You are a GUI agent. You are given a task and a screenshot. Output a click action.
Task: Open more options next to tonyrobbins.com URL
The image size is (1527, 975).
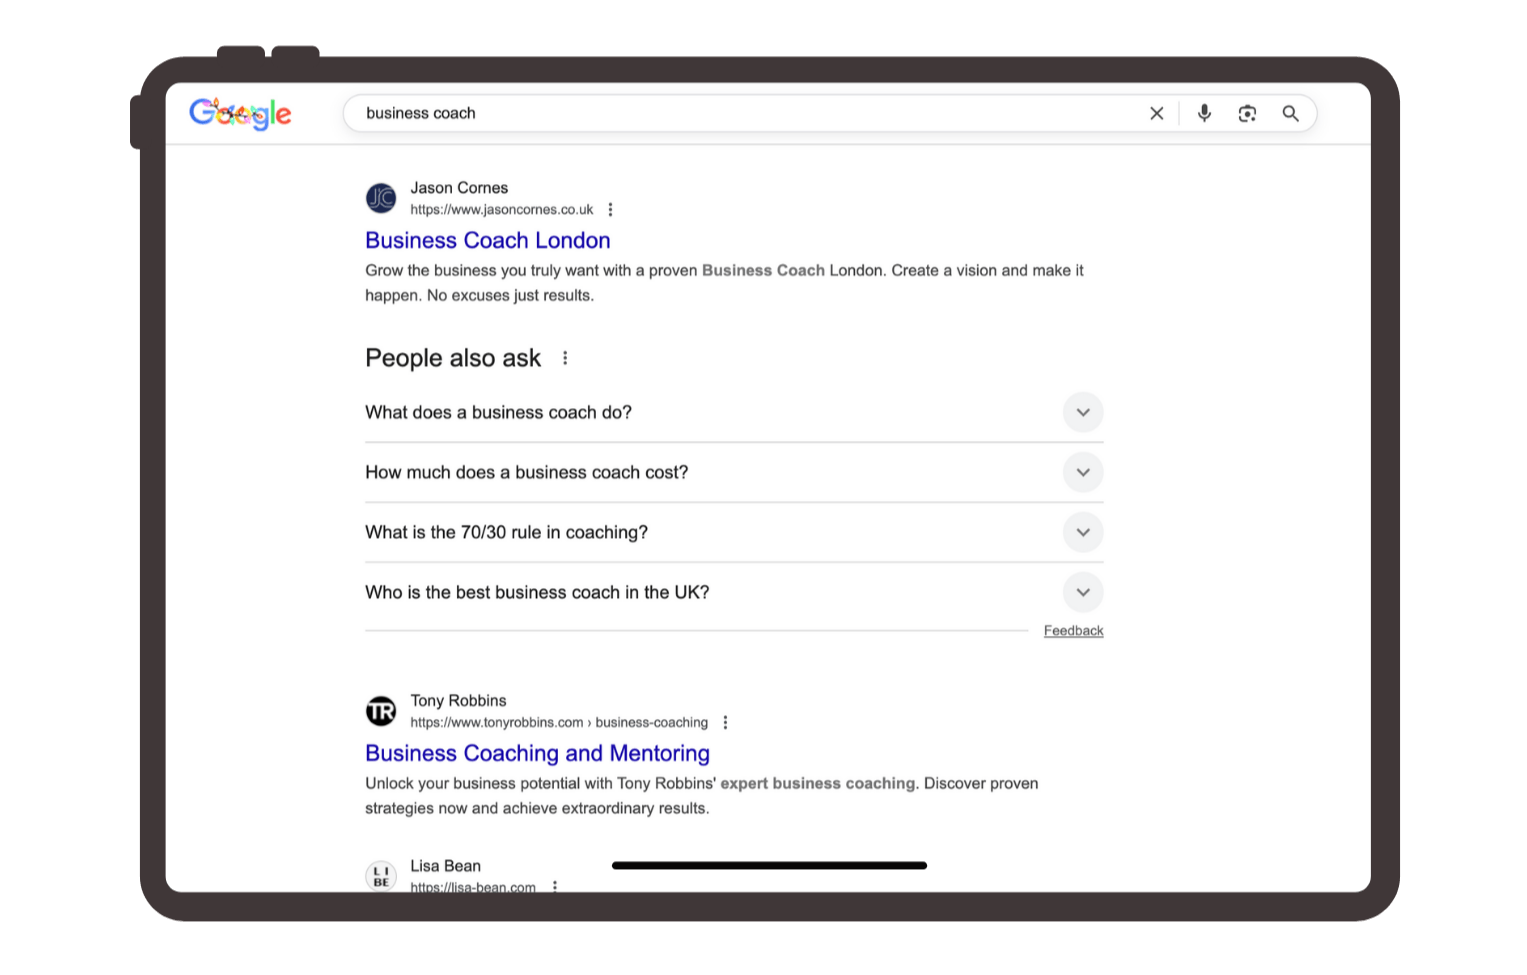[725, 723]
